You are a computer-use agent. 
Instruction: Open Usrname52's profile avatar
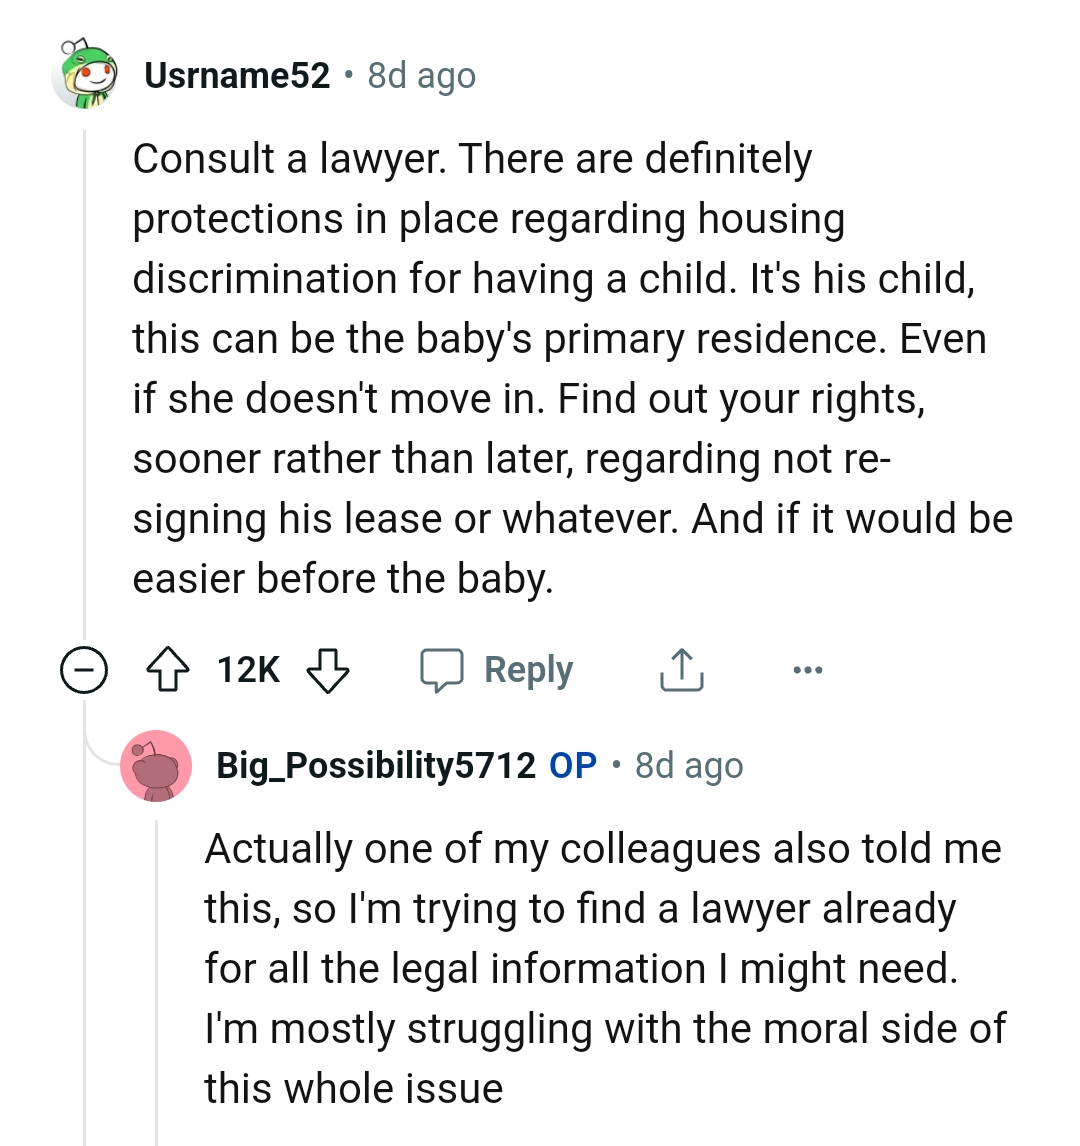pyautogui.click(x=85, y=75)
